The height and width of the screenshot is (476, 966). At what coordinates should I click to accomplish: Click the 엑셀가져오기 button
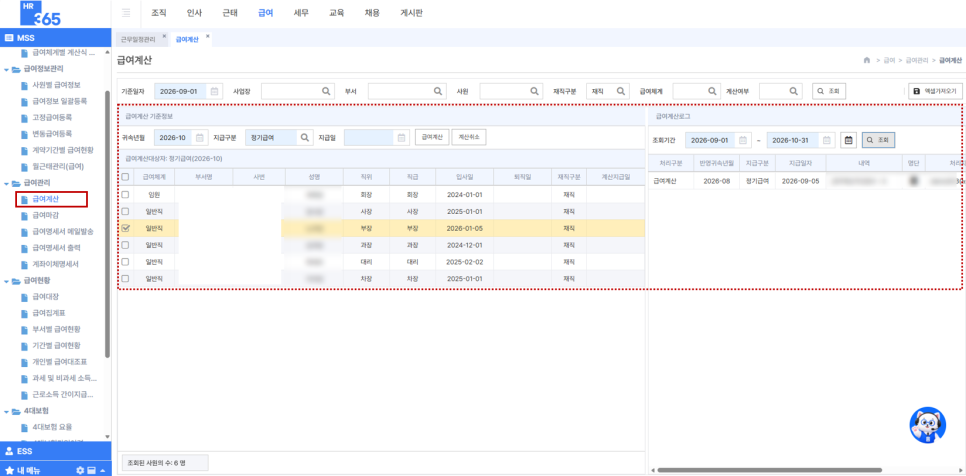(x=935, y=91)
